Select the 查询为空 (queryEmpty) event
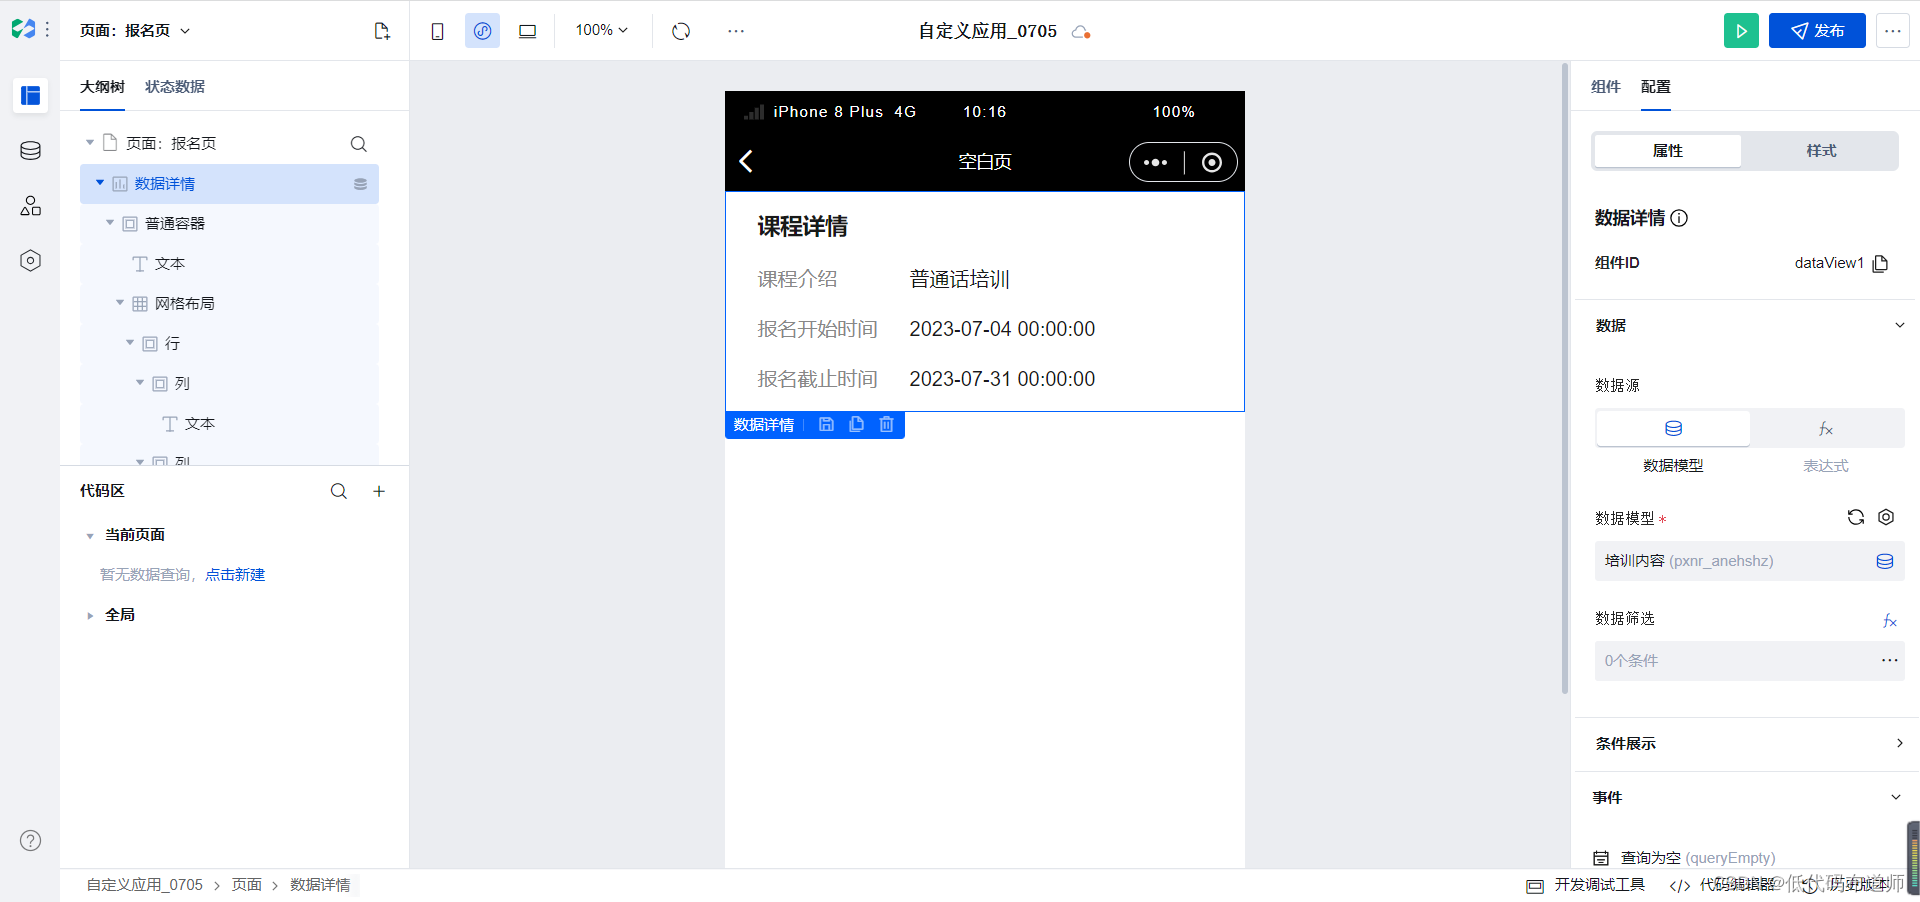The width and height of the screenshot is (1920, 902). click(1697, 858)
